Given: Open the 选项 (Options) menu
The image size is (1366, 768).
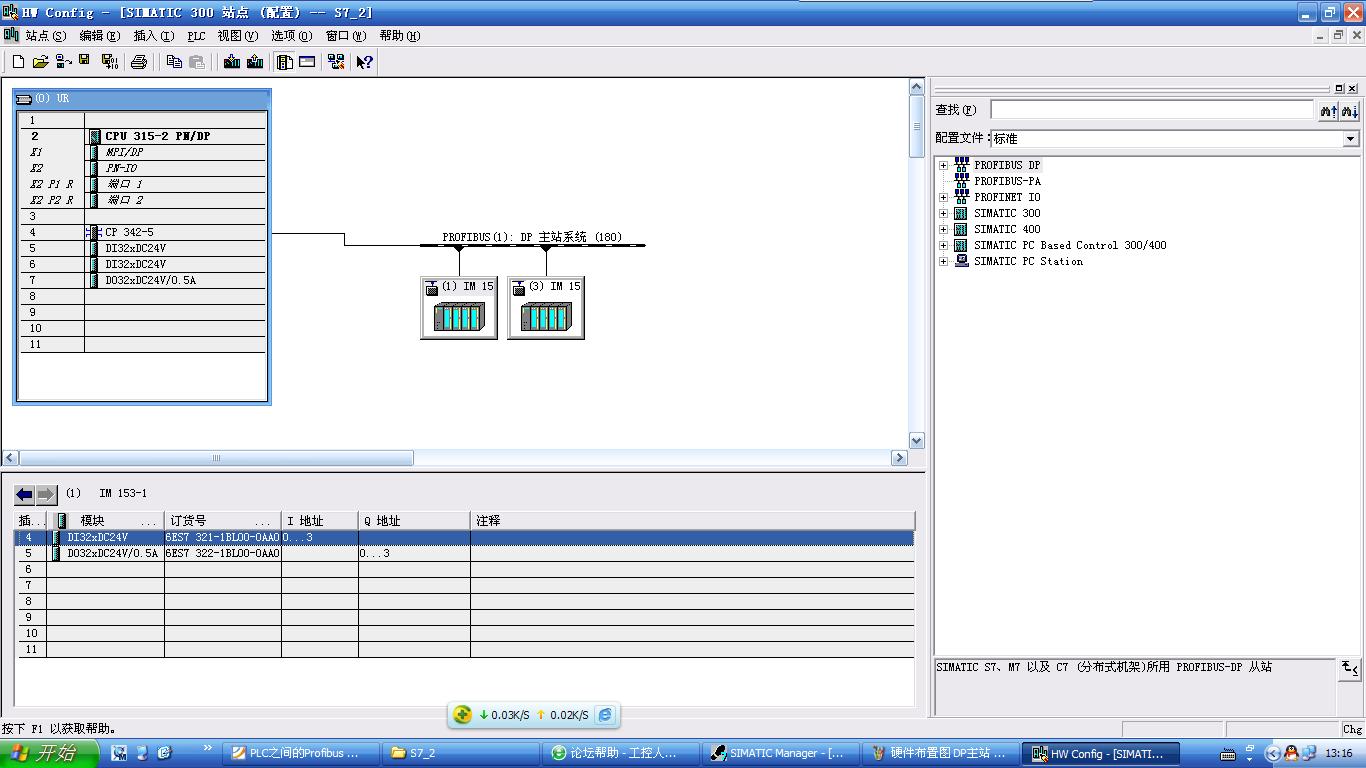Looking at the screenshot, I should pyautogui.click(x=291, y=36).
